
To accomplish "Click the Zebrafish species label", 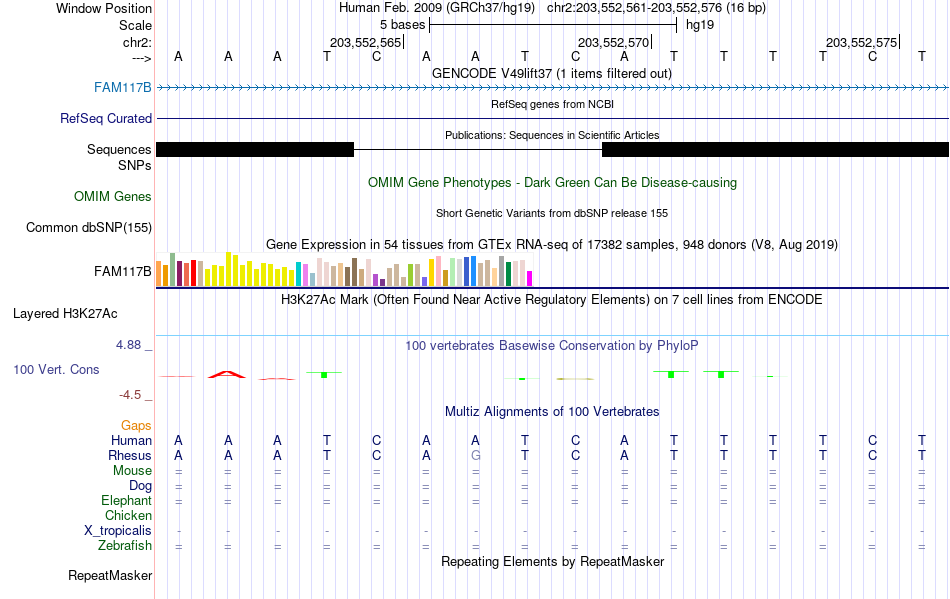I will (x=125, y=546).
